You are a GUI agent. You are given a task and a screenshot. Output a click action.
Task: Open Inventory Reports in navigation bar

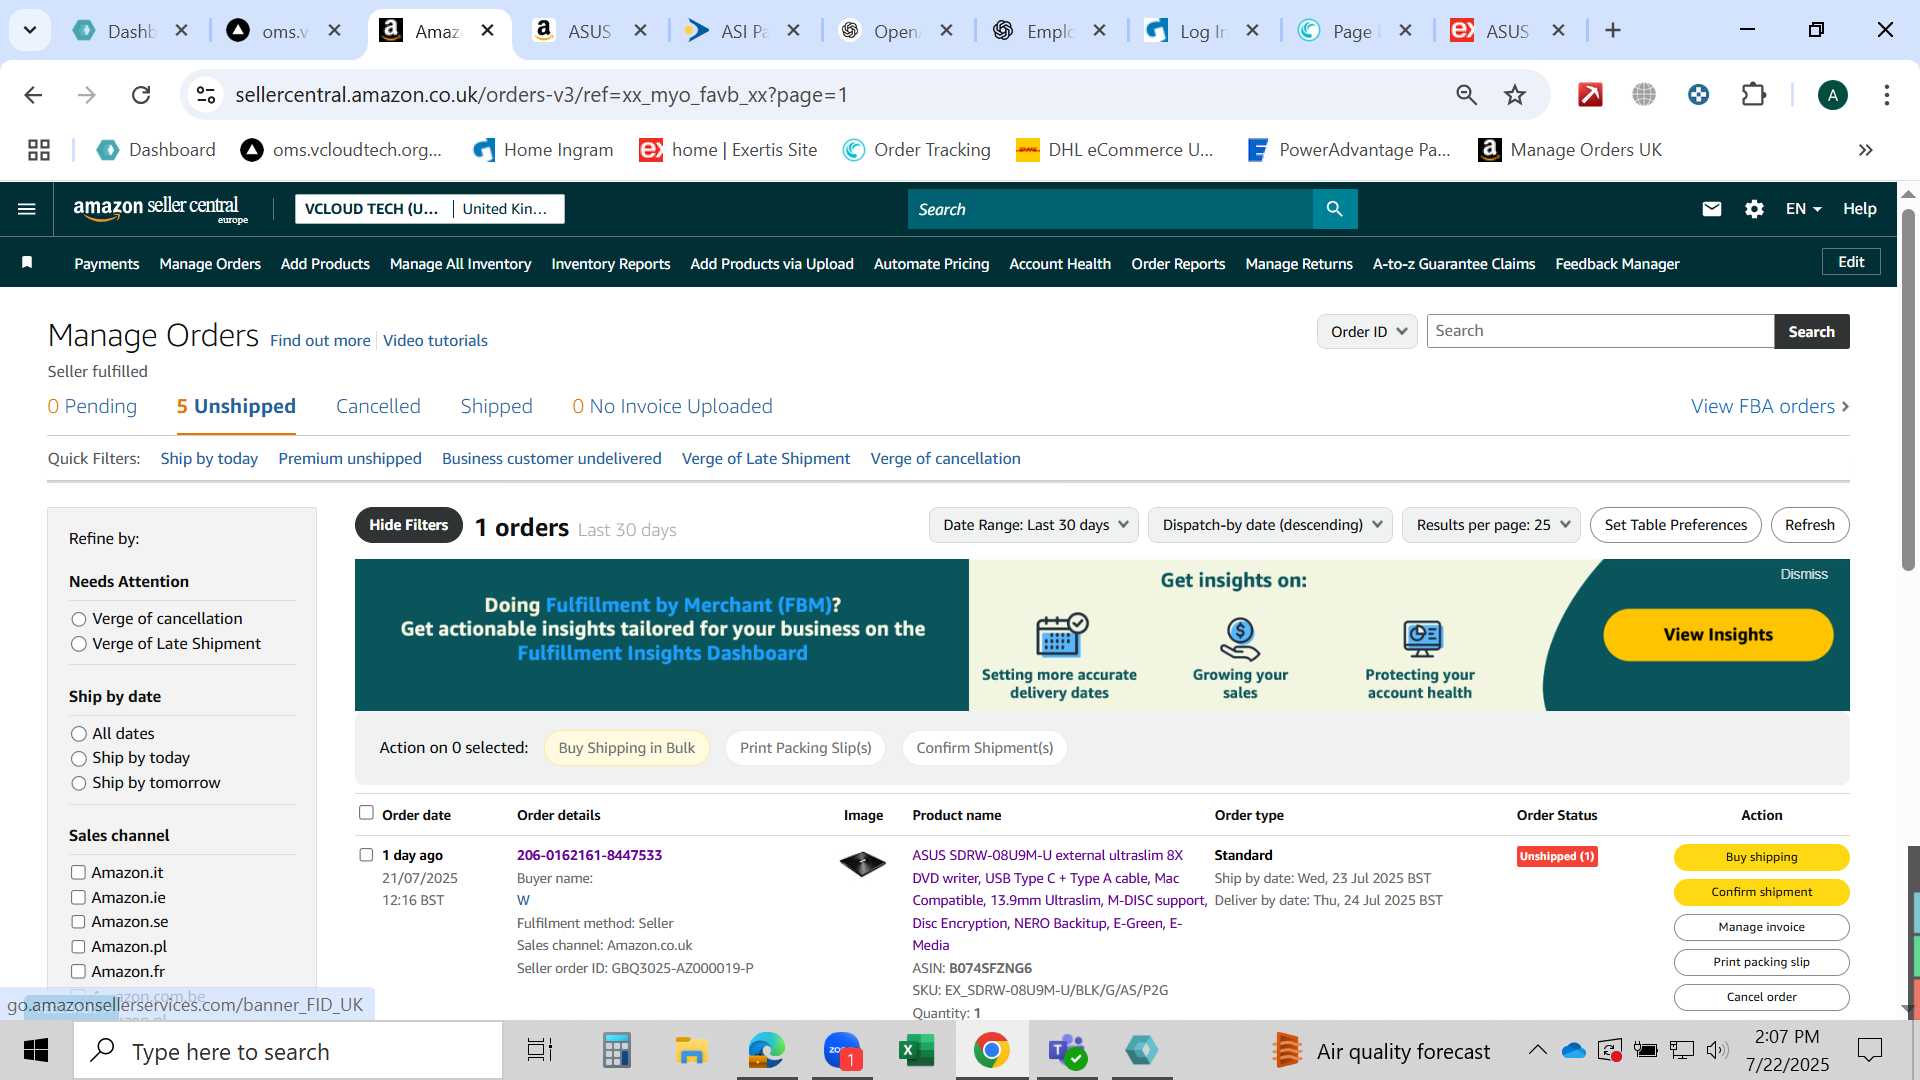(610, 264)
